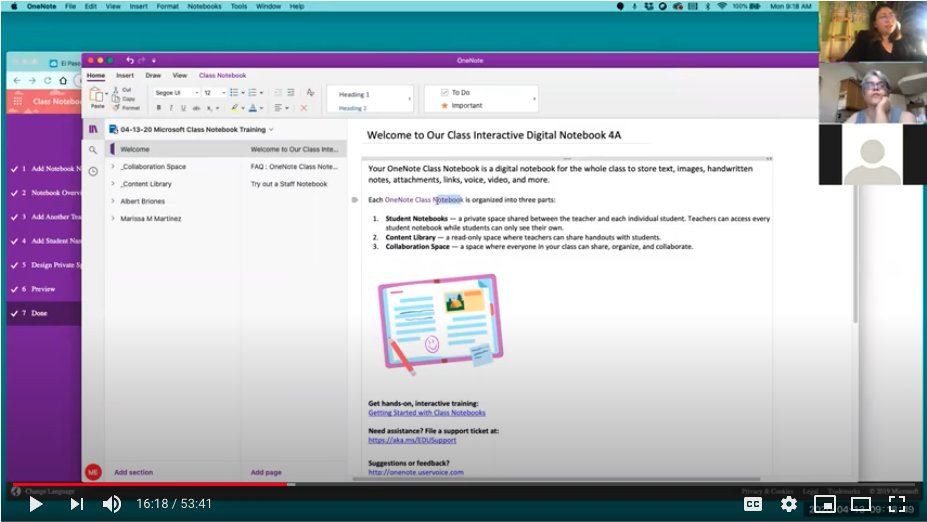Open the Tools menu in menu bar

[239, 7]
